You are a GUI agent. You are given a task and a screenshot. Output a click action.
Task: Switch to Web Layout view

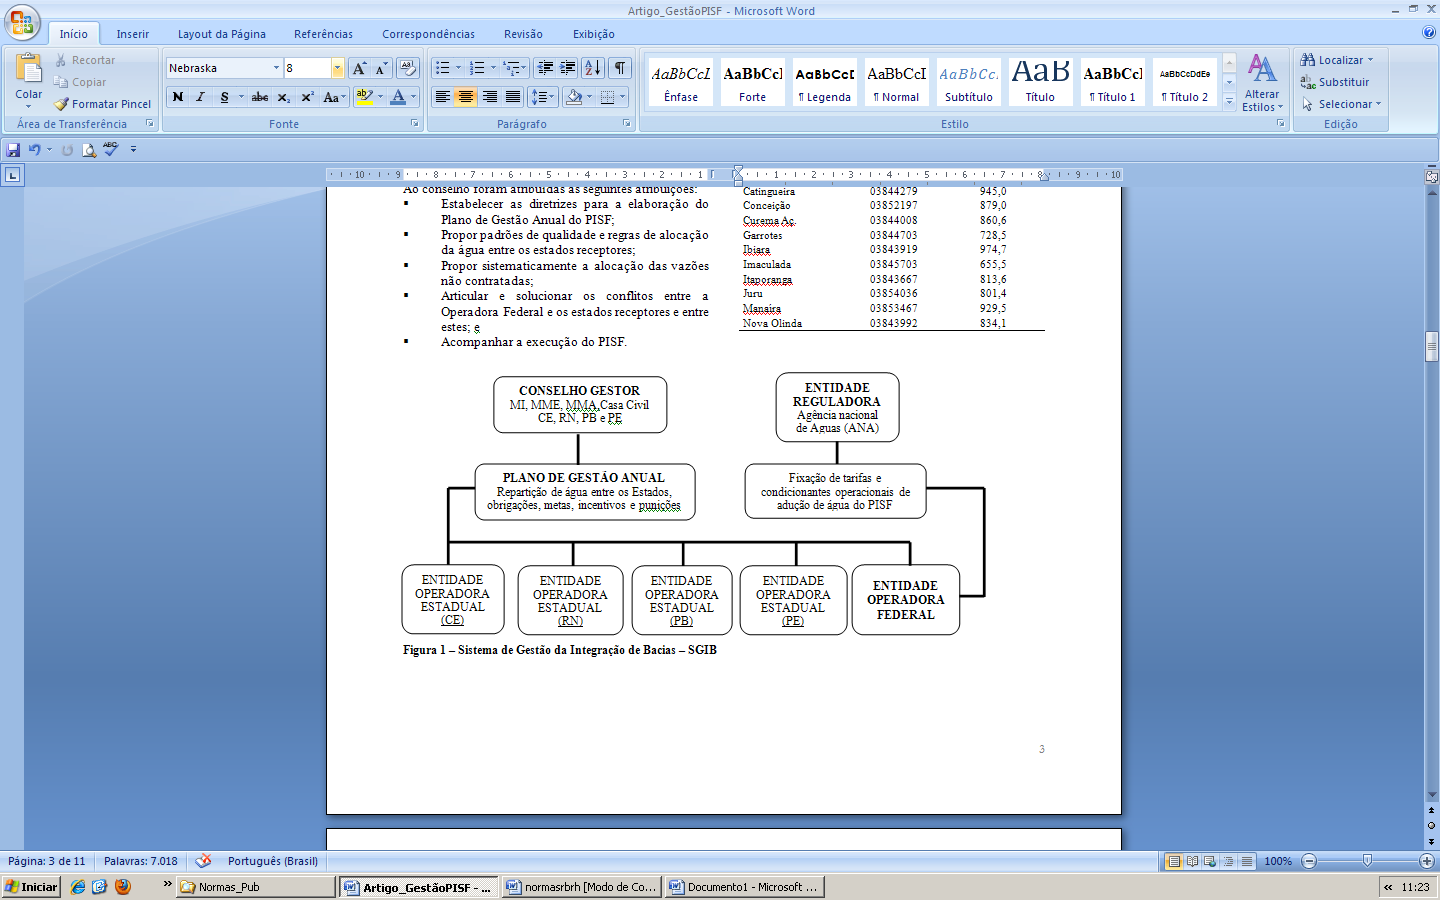[1210, 861]
